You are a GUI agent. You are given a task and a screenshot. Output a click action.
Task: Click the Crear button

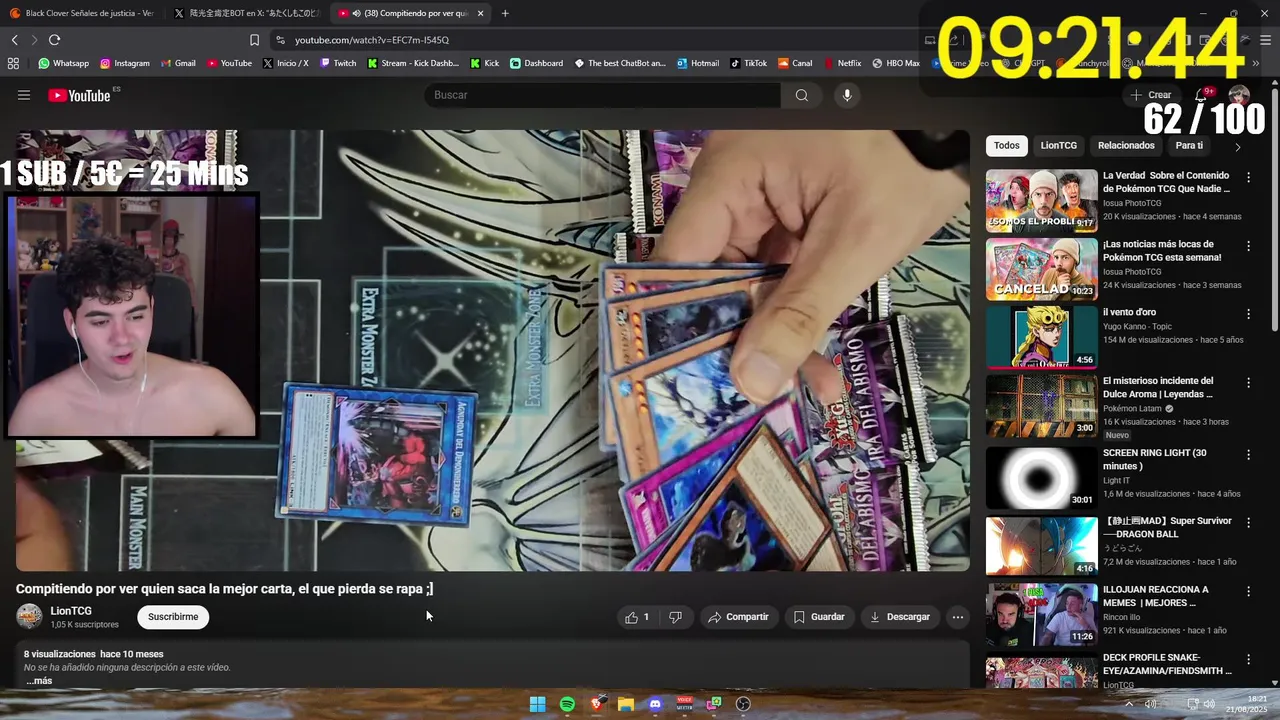pos(1150,95)
